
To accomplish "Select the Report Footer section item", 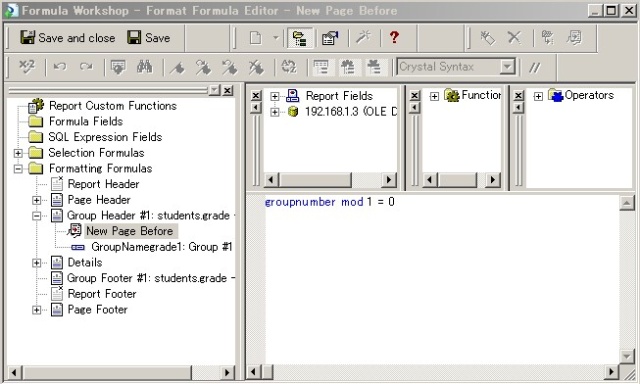I will tap(102, 294).
